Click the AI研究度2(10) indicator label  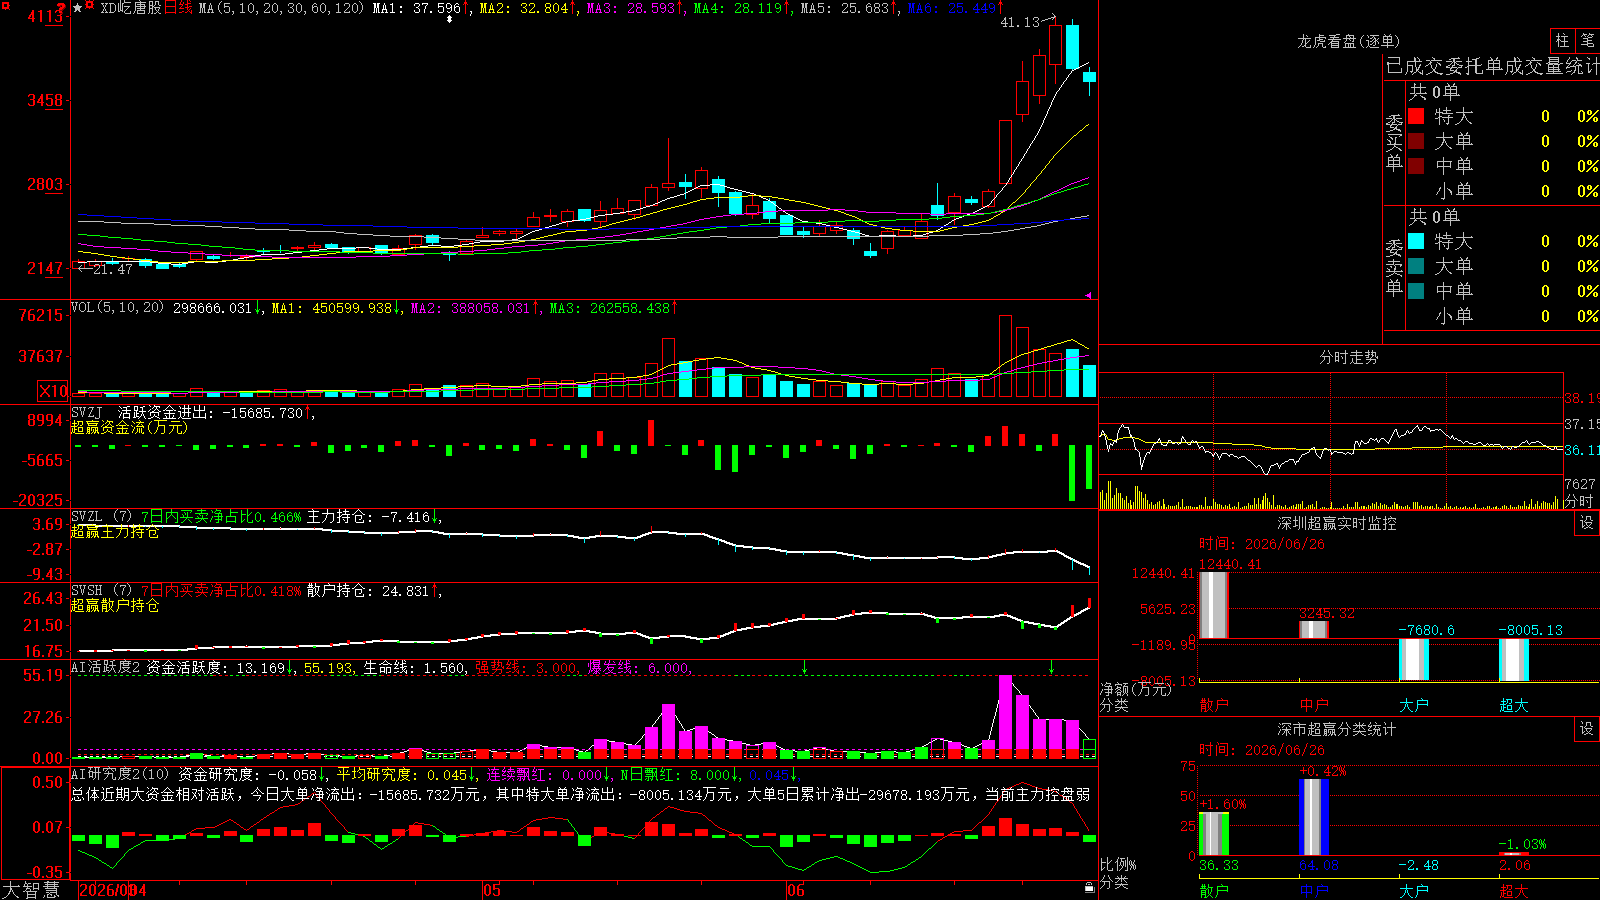(120, 775)
